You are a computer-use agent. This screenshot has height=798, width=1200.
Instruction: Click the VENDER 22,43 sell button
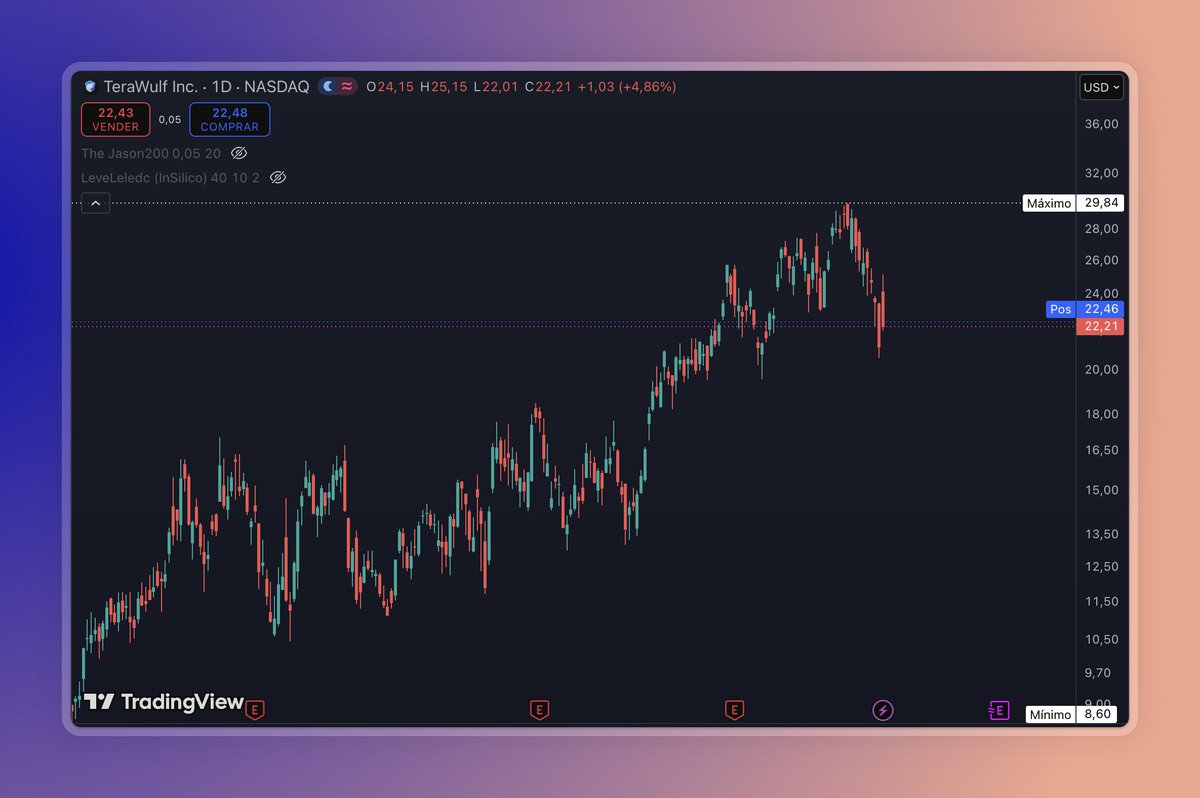[x=115, y=119]
